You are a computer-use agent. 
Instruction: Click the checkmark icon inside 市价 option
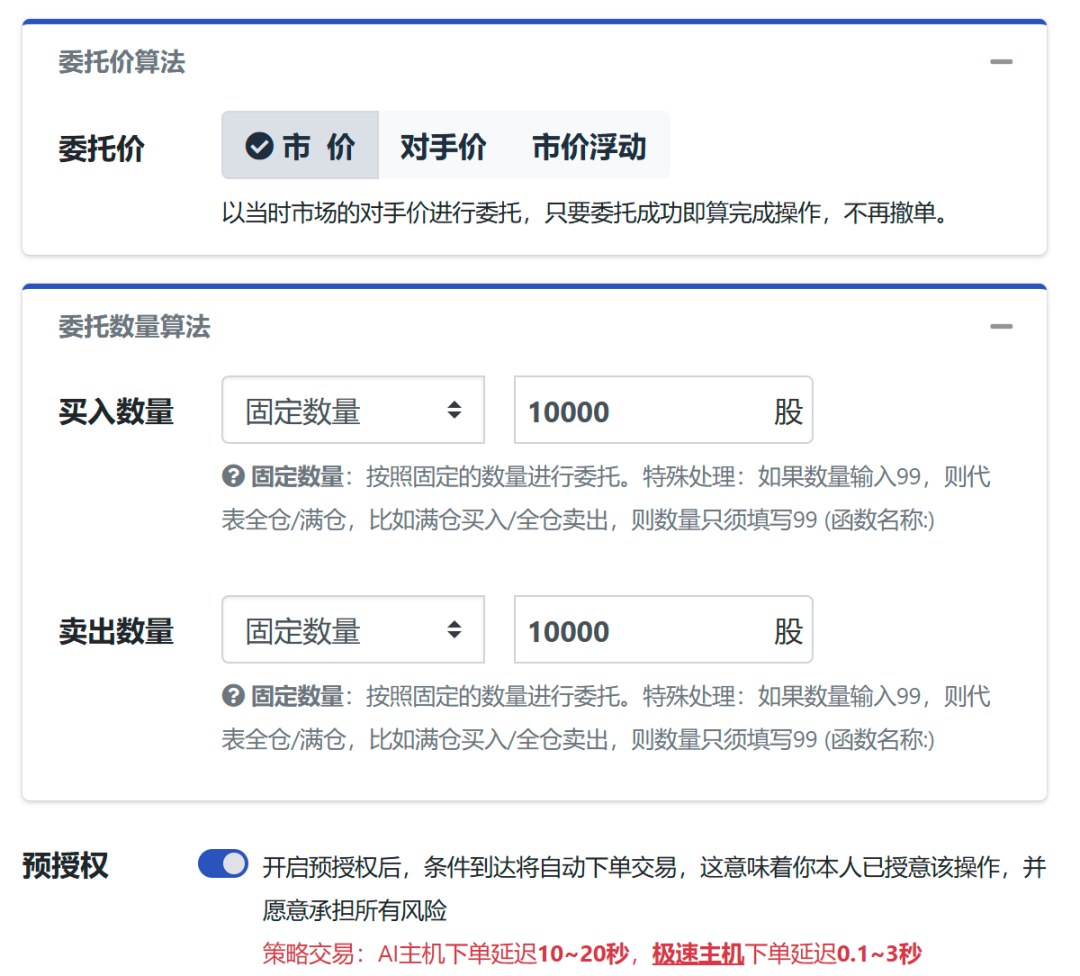pyautogui.click(x=259, y=147)
